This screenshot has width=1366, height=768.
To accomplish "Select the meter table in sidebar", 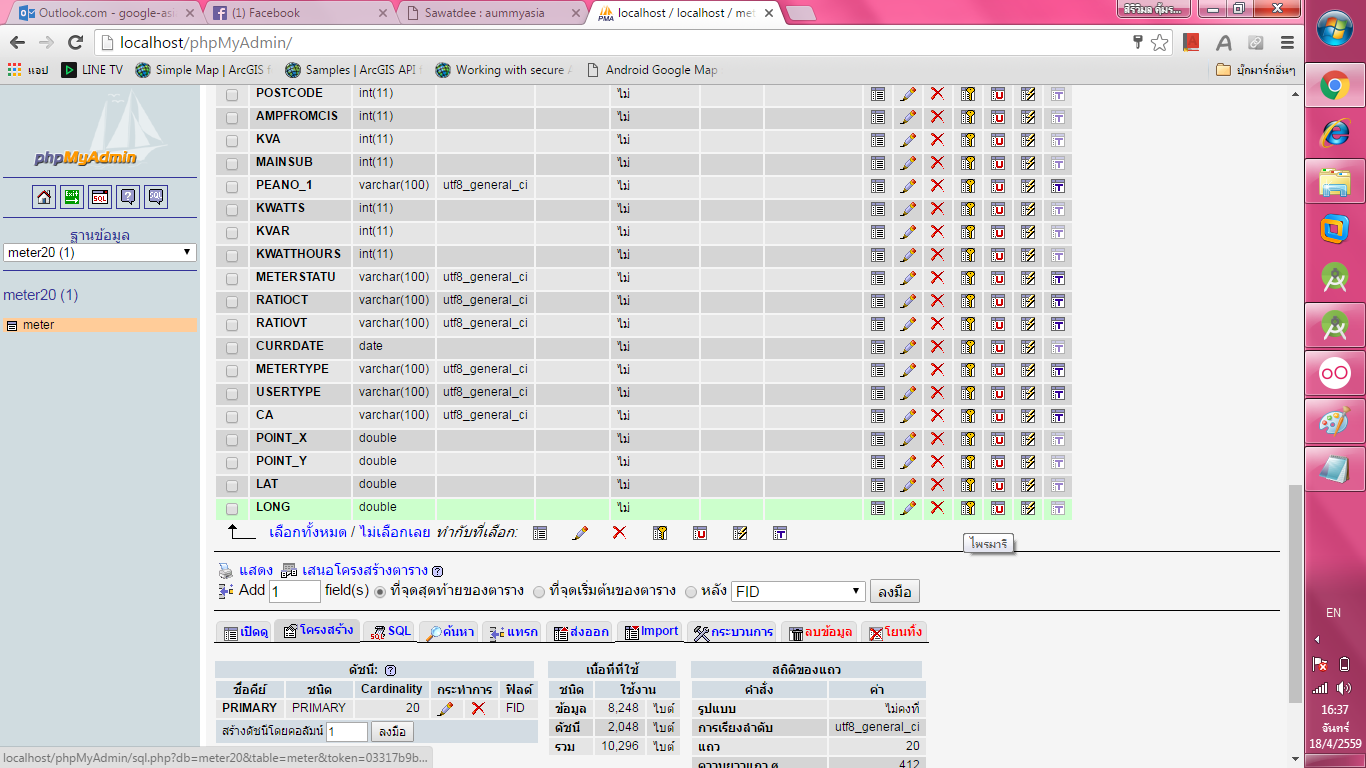I will [39, 325].
